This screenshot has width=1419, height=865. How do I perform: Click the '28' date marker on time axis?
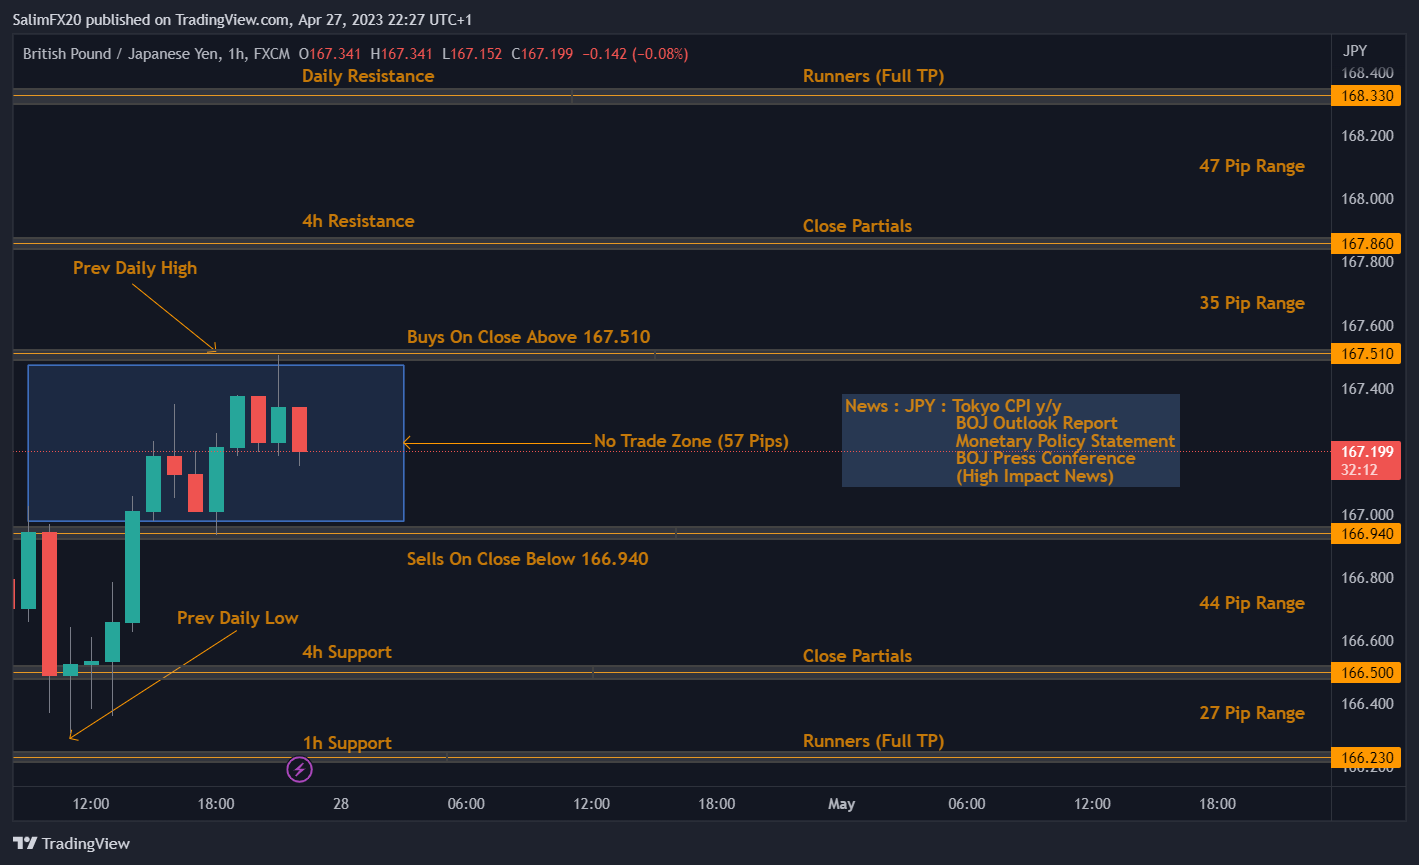pos(341,804)
